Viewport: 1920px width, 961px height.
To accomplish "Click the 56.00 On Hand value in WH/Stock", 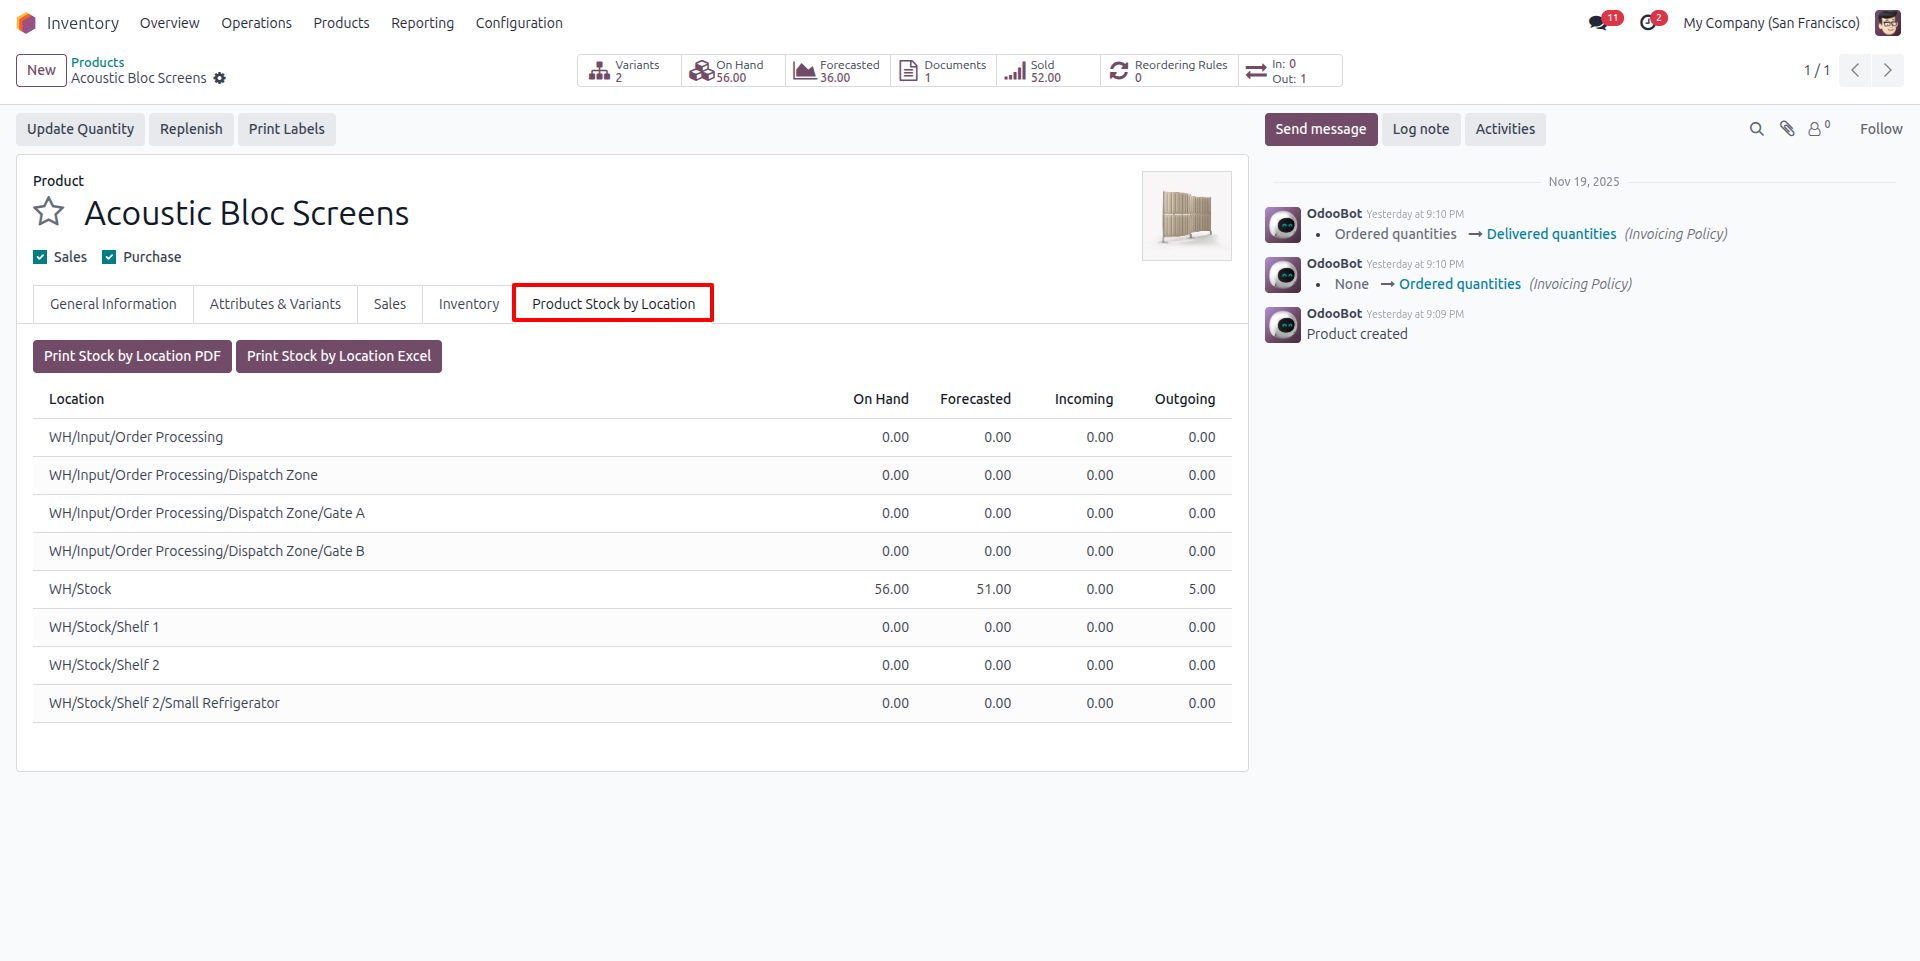I will pos(892,589).
